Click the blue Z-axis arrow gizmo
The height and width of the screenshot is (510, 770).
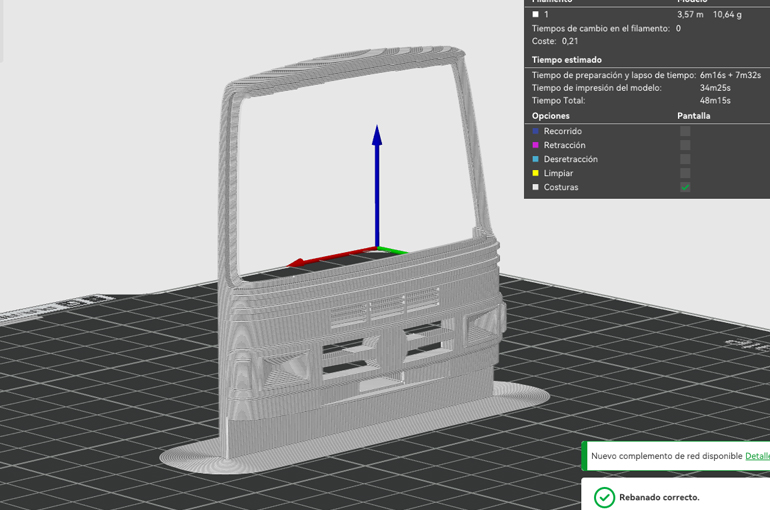pyautogui.click(x=377, y=187)
